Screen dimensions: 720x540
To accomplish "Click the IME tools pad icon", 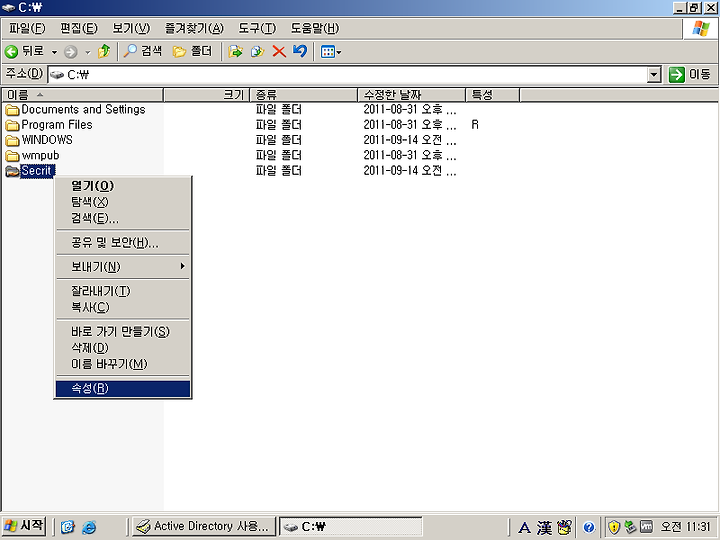I will (564, 527).
